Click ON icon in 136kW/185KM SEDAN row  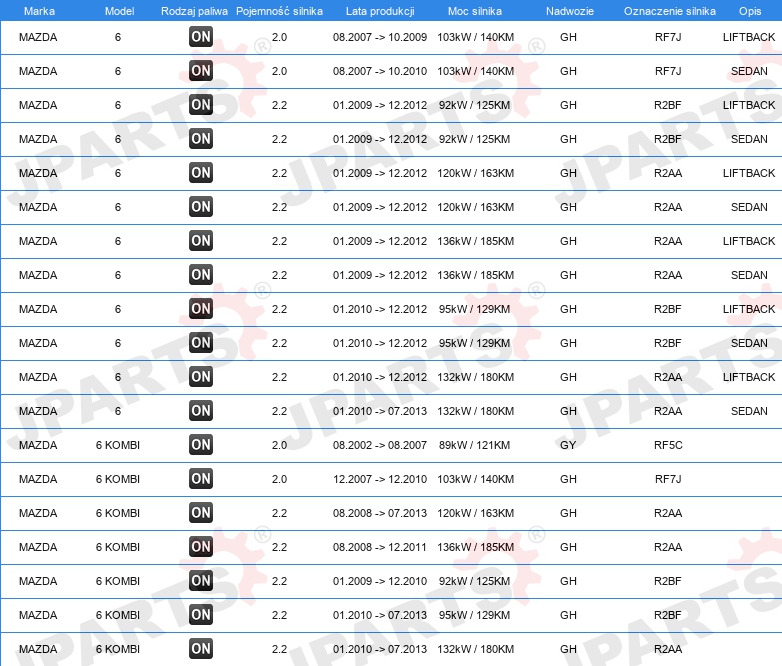coord(201,274)
